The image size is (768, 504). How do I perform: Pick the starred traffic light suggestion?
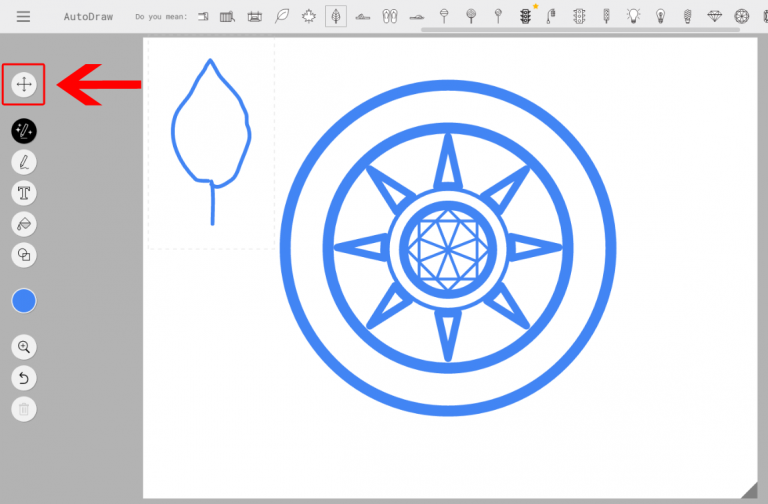[x=526, y=16]
